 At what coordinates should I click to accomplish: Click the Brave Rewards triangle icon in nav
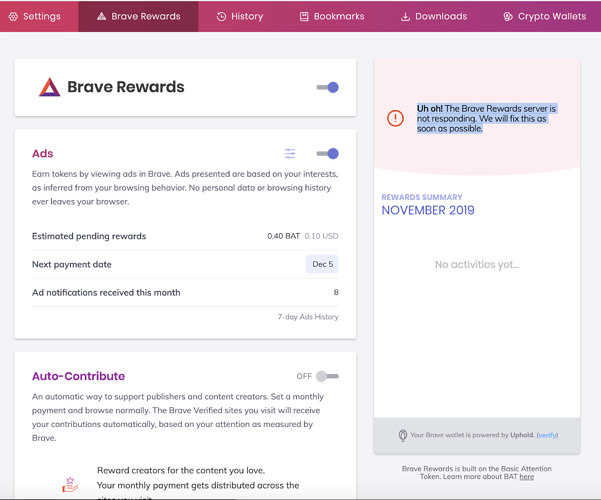[101, 16]
